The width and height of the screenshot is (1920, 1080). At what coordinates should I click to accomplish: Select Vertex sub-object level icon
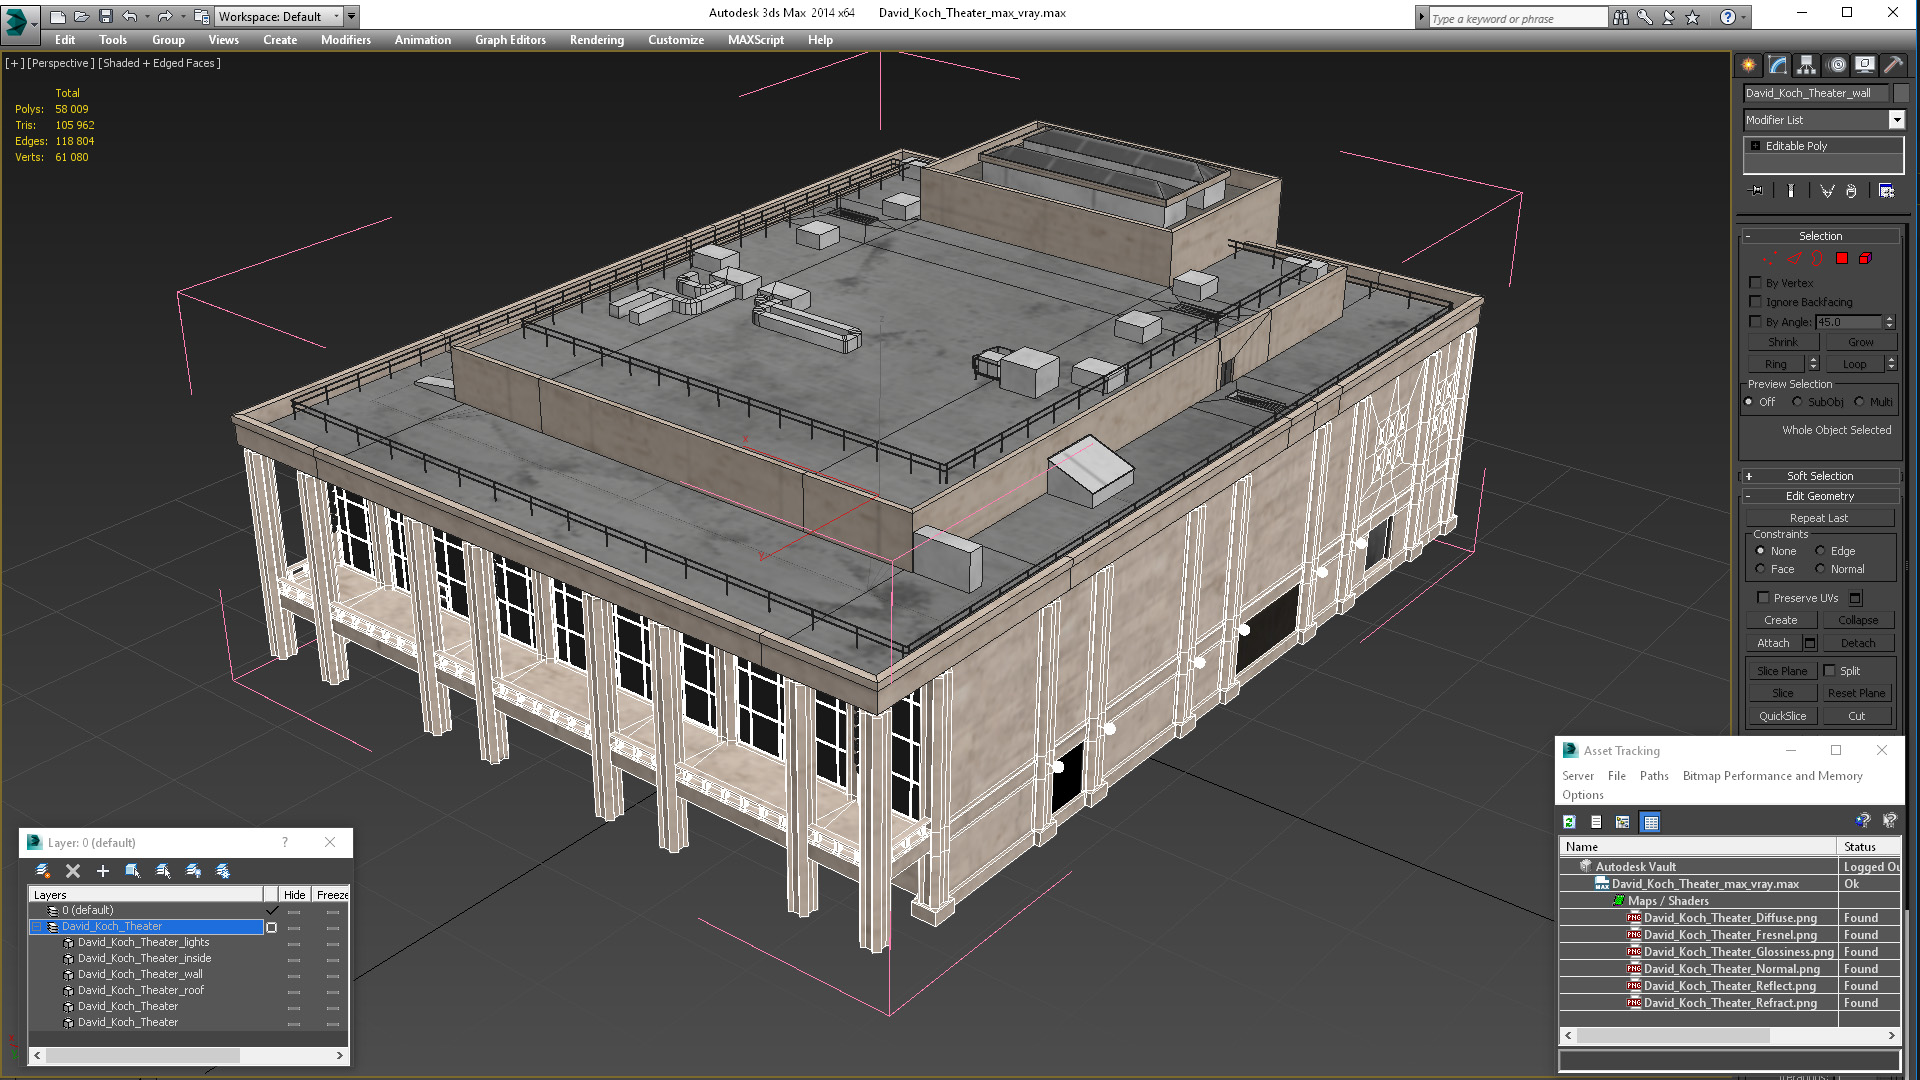pos(1770,258)
